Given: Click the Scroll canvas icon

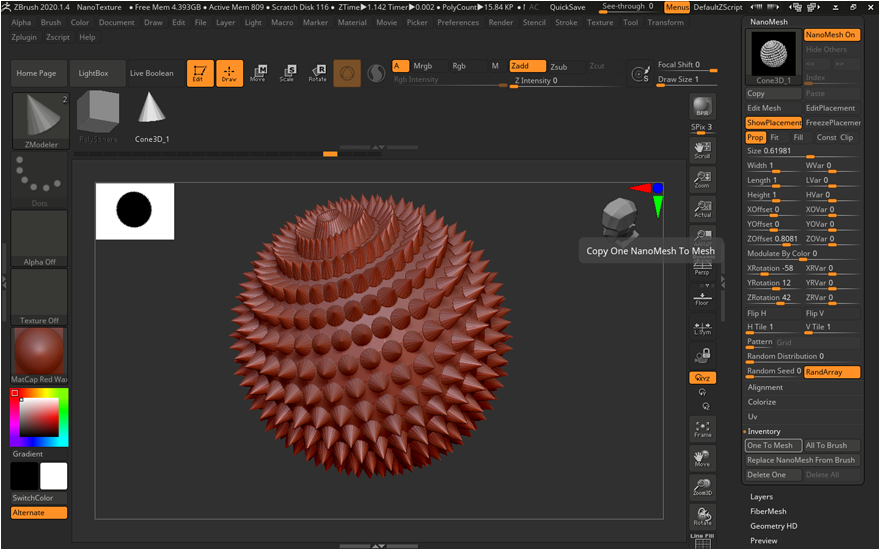Looking at the screenshot, I should tap(702, 151).
